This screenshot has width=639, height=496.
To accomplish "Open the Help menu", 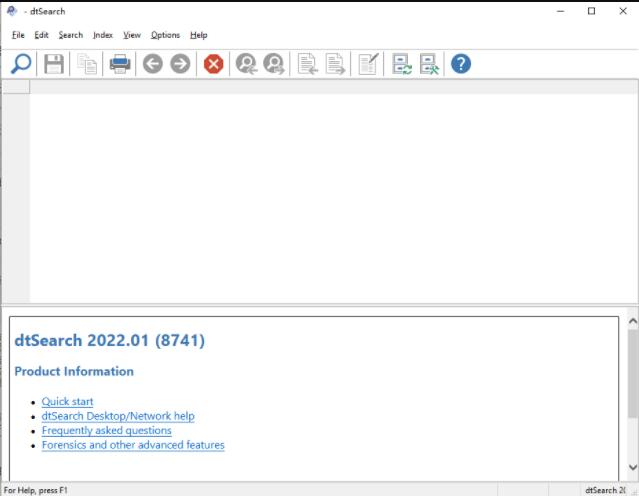I will pos(198,35).
